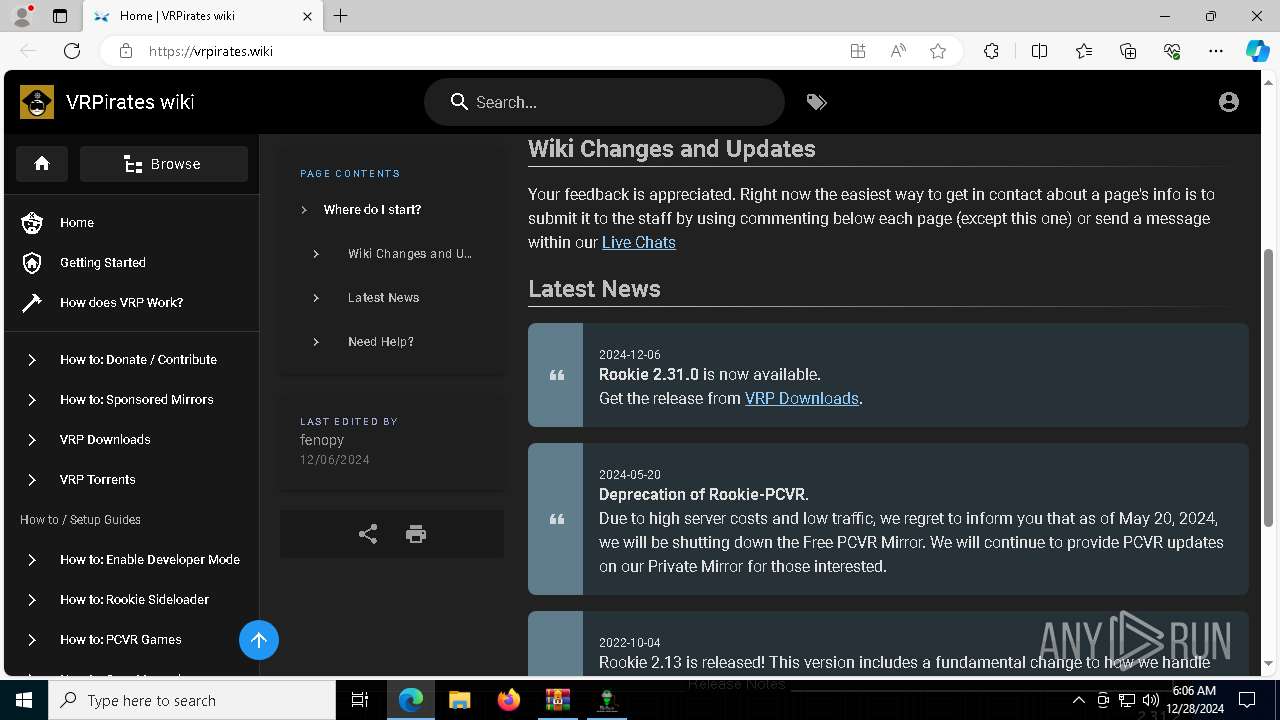Viewport: 1280px width, 720px height.
Task: Open Task View on taskbar
Action: pos(360,700)
